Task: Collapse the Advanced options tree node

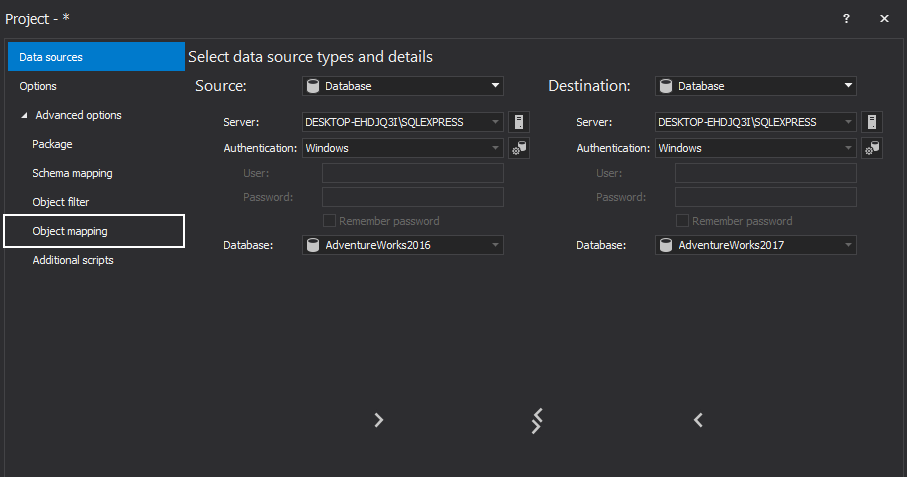Action: pos(24,115)
